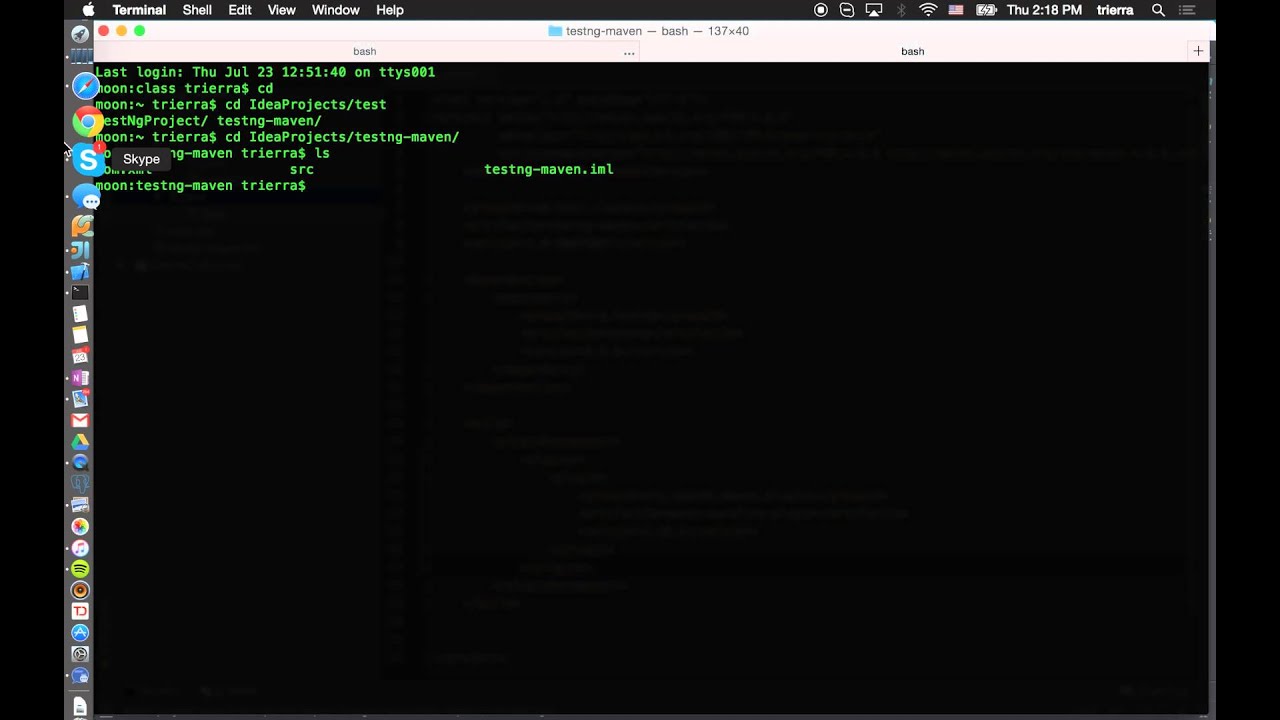The height and width of the screenshot is (720, 1280).
Task: Open the Apple menu
Action: [88, 10]
